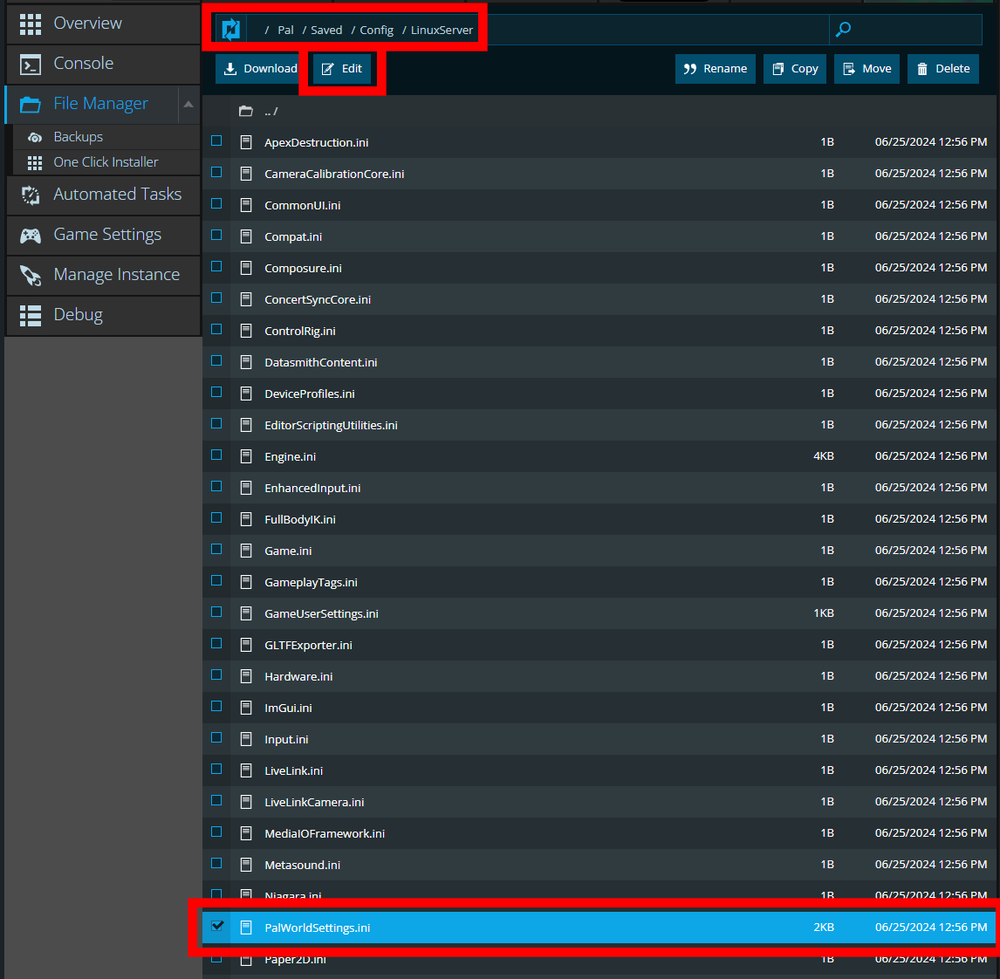Click the Delete button

point(942,68)
